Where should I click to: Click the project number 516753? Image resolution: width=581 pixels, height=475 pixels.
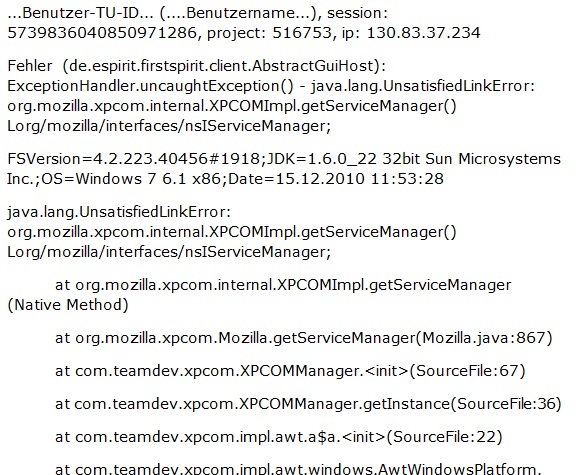302,33
